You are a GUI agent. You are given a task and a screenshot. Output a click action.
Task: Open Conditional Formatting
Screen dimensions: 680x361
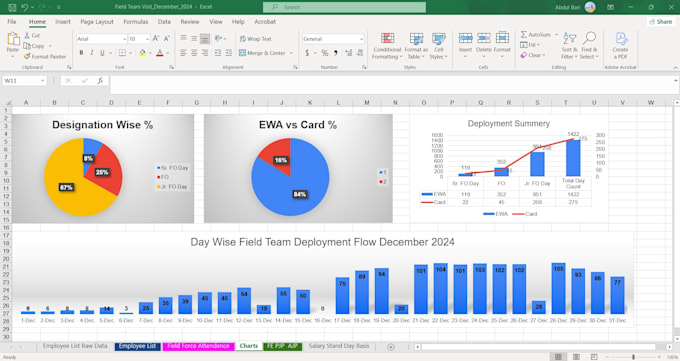[387, 46]
